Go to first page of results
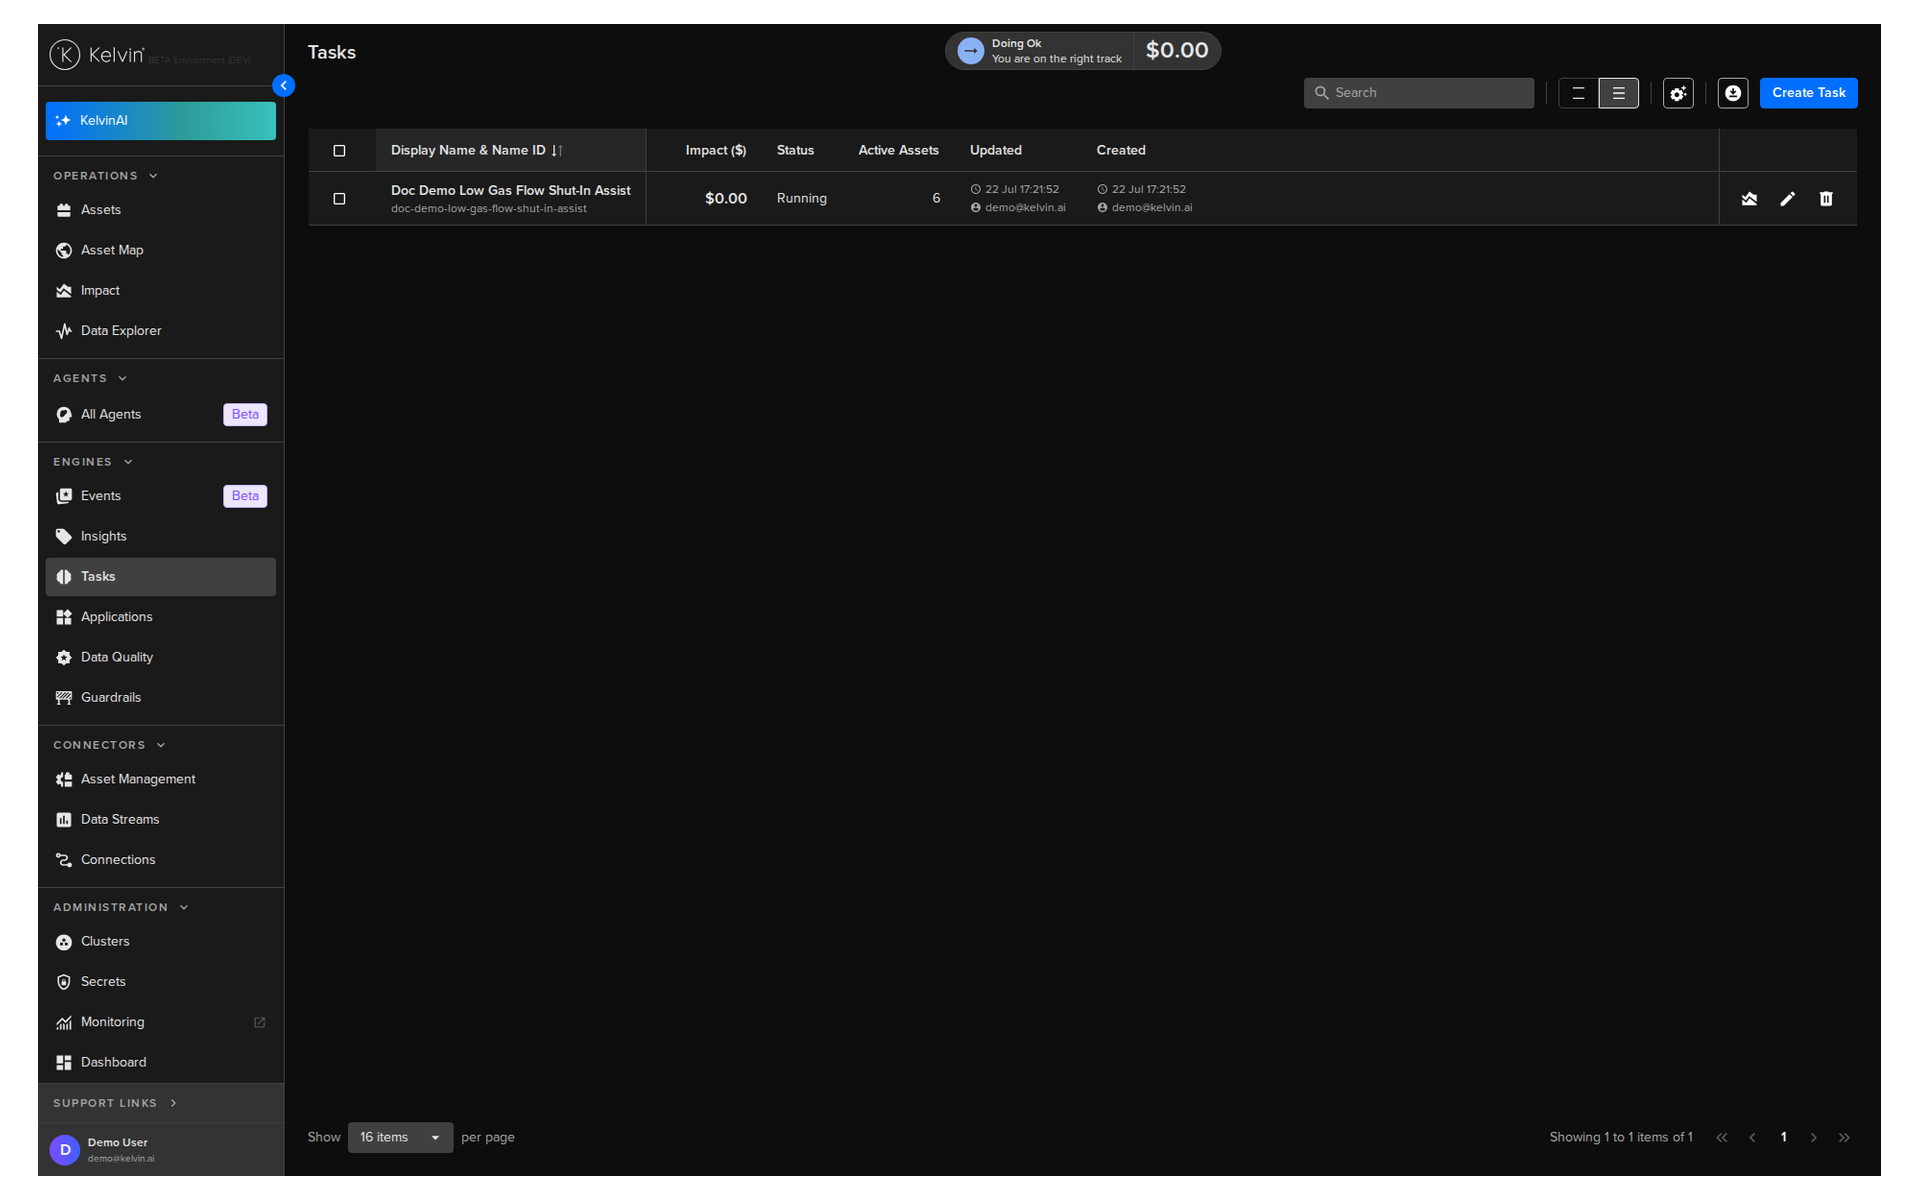 1721,1137
